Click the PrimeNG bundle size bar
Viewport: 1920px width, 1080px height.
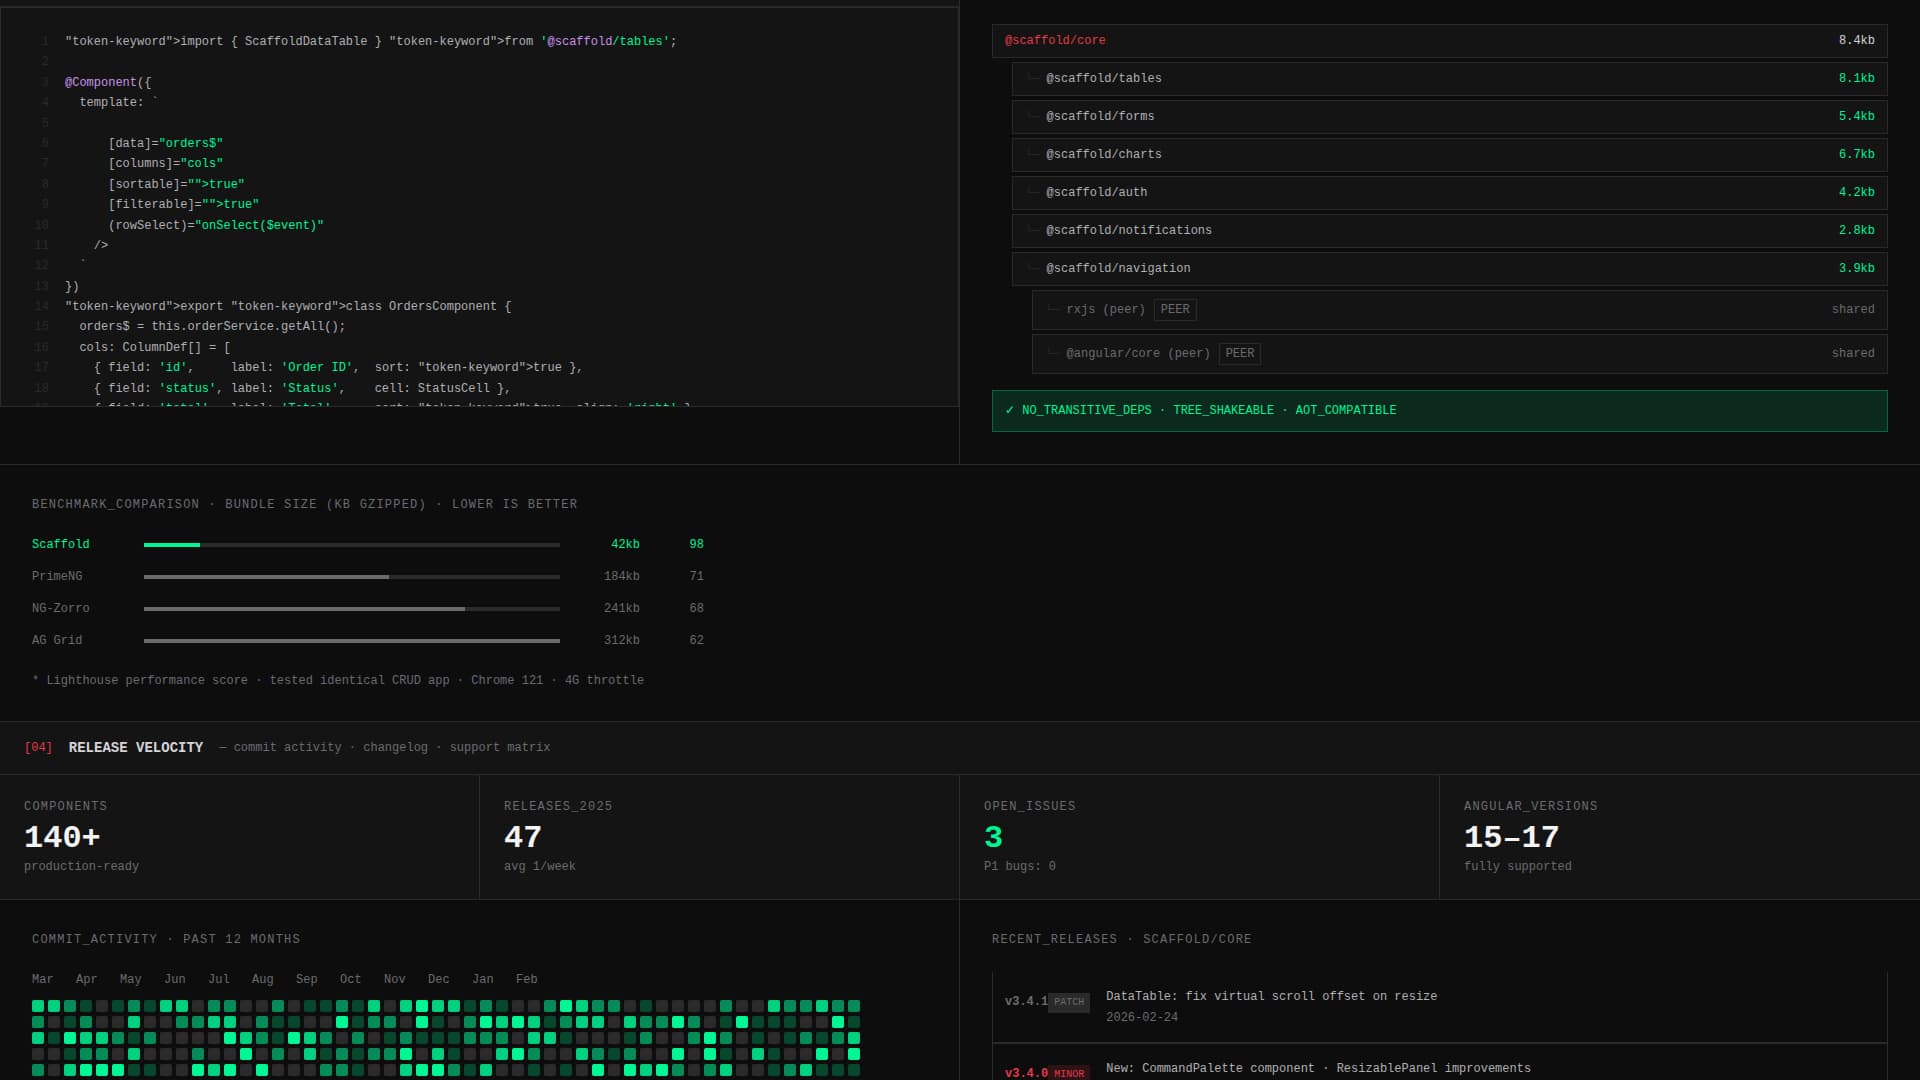[x=352, y=577]
